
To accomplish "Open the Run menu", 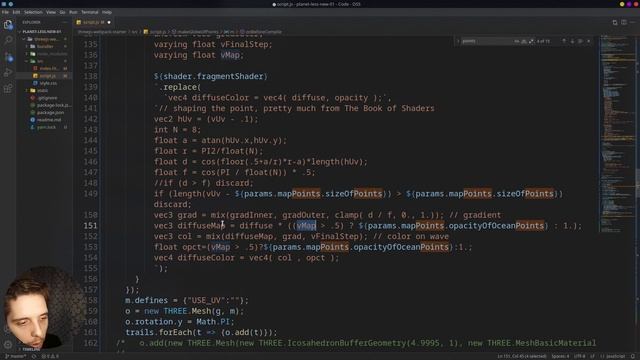I will [73, 12].
